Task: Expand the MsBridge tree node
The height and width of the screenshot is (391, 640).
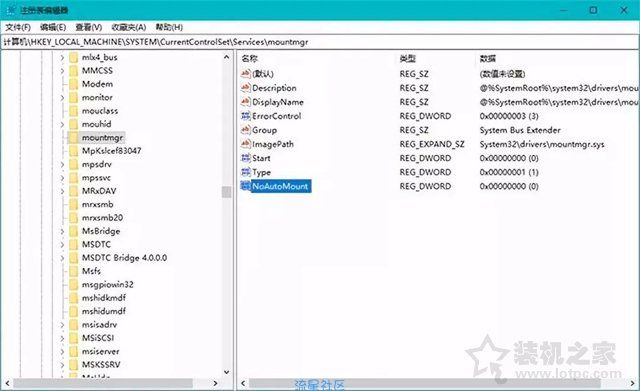Action: pos(62,231)
